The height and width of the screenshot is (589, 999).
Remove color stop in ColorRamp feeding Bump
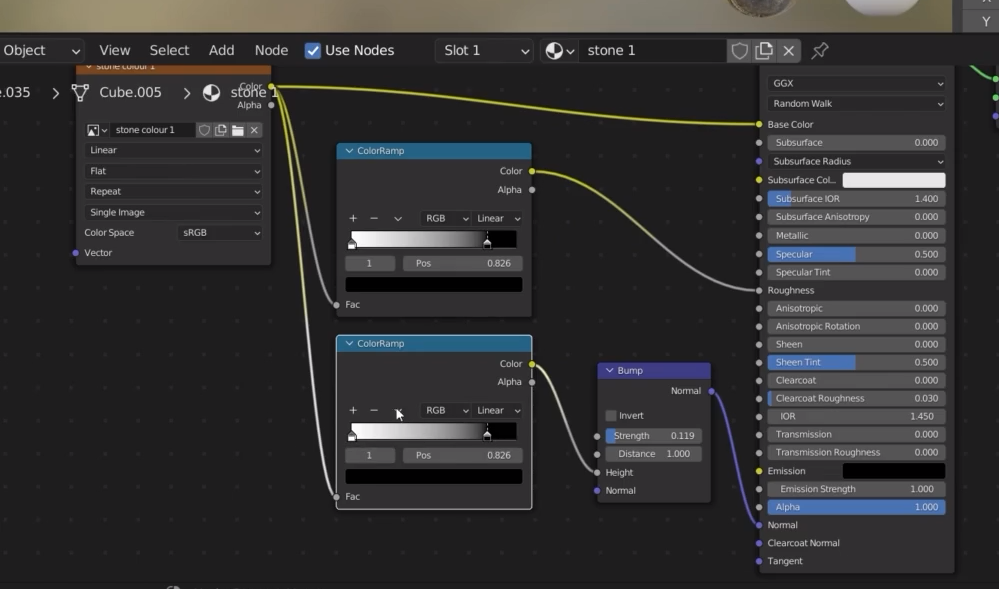[374, 410]
